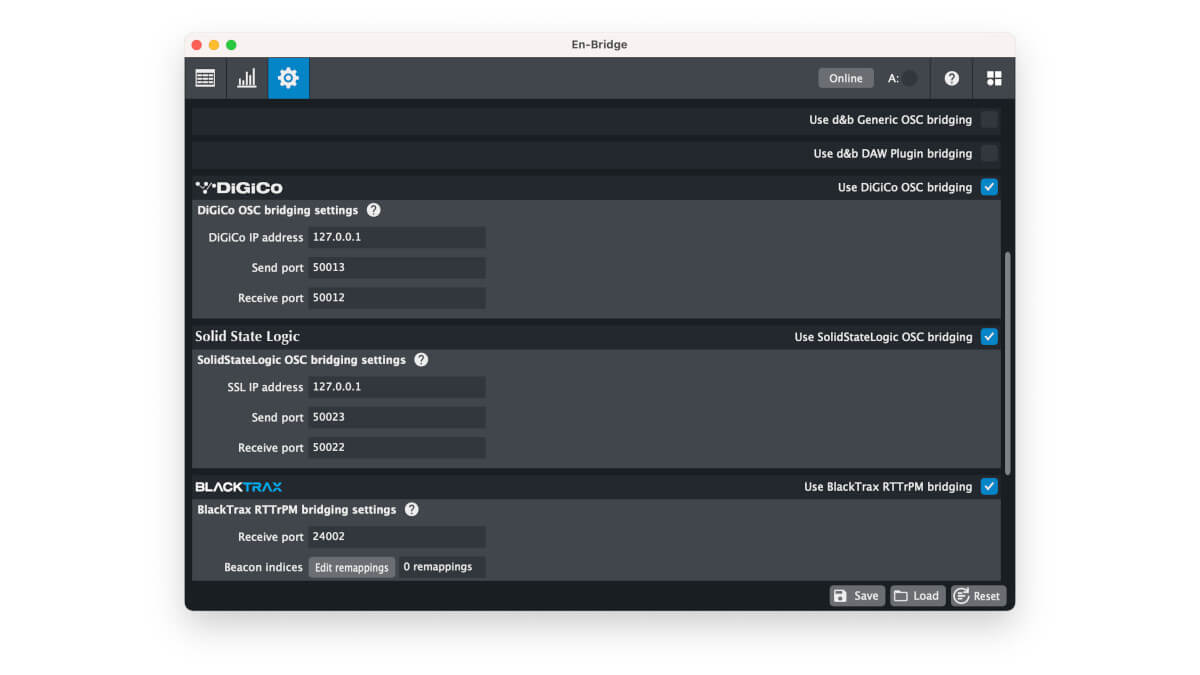Select the settings gear tab
The height and width of the screenshot is (675, 1200).
click(288, 78)
